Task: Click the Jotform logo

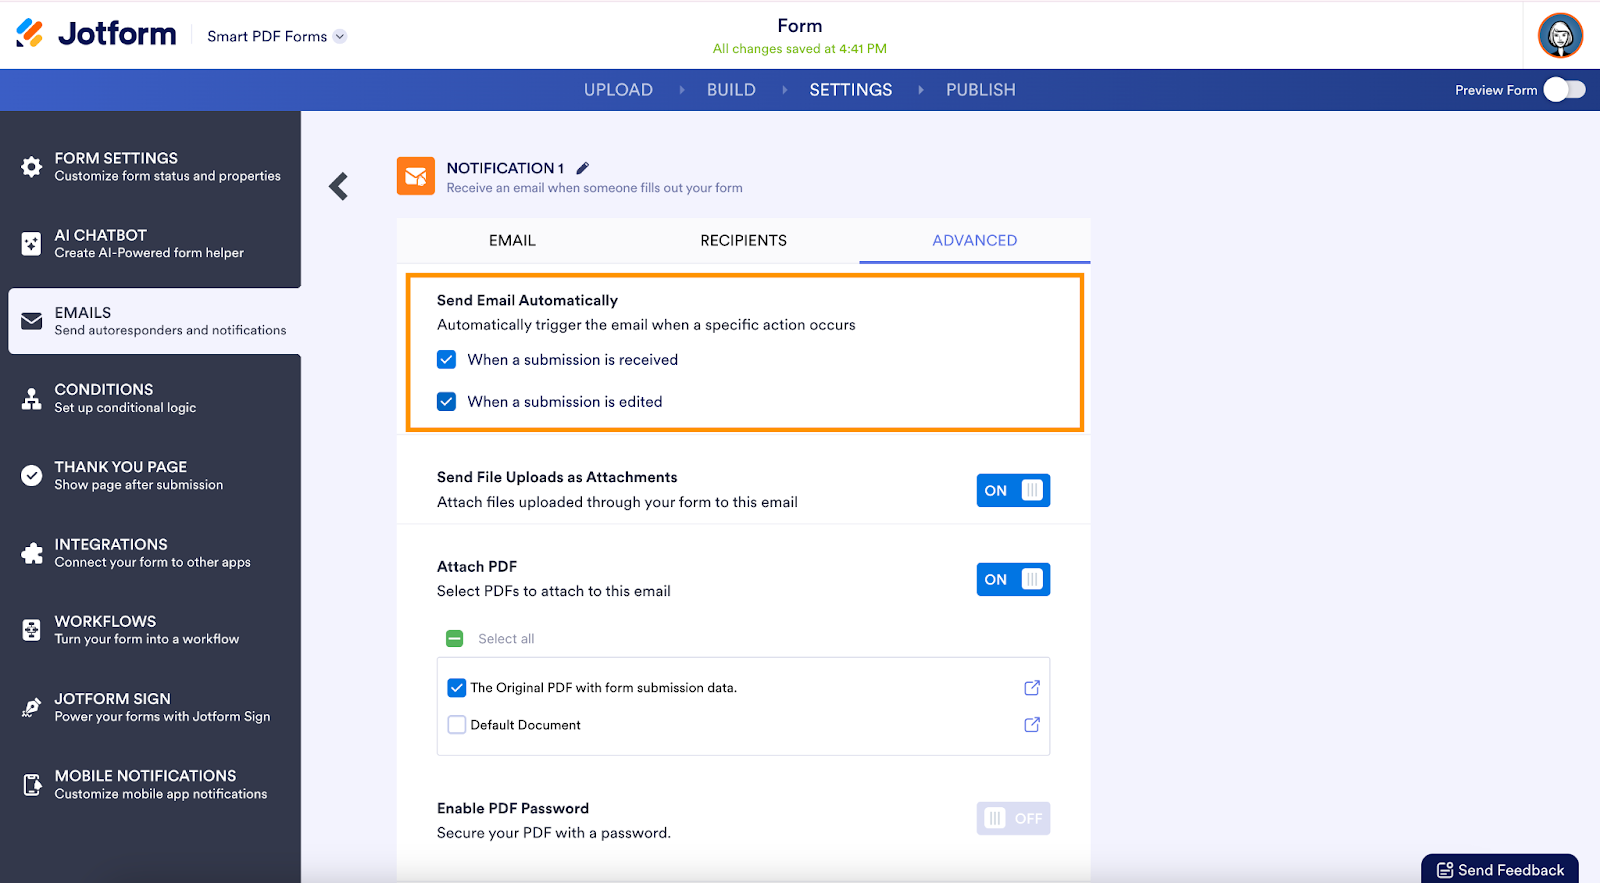Action: pyautogui.click(x=96, y=34)
